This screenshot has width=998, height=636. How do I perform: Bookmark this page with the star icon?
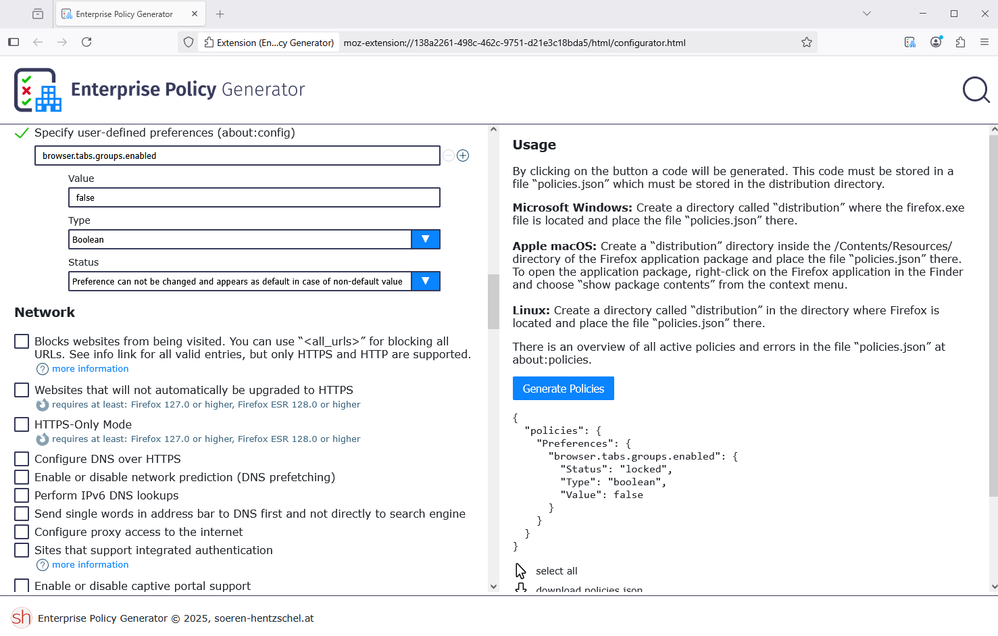click(806, 43)
